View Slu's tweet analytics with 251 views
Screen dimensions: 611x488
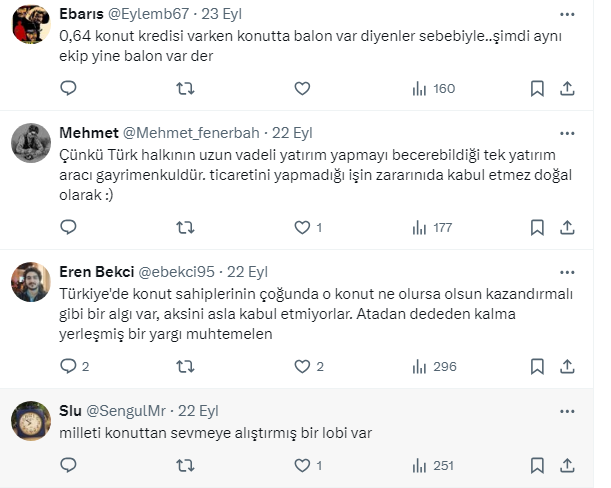[433, 465]
